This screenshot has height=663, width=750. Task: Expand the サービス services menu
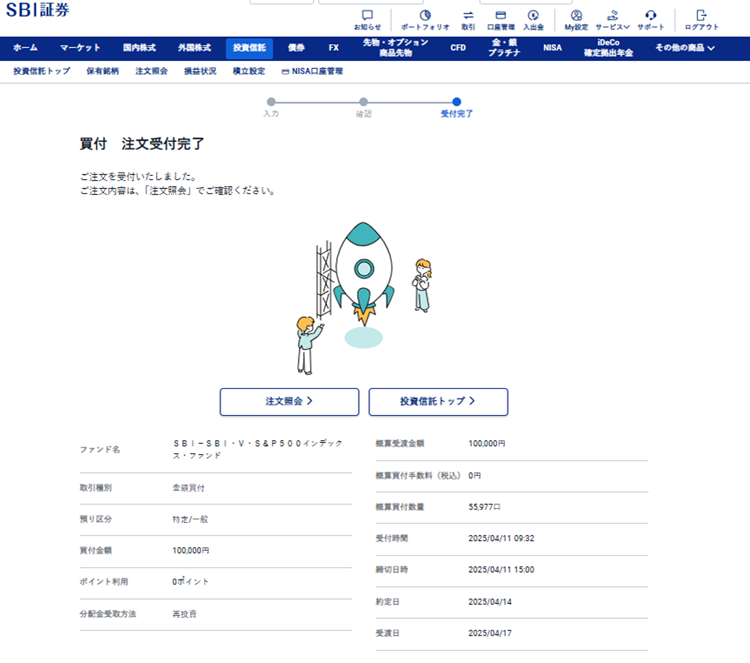pos(612,20)
